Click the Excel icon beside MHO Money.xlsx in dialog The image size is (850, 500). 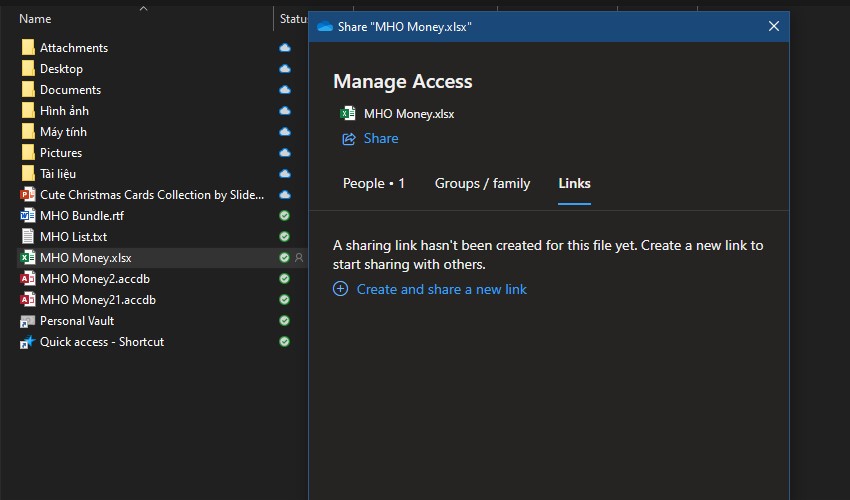(348, 114)
